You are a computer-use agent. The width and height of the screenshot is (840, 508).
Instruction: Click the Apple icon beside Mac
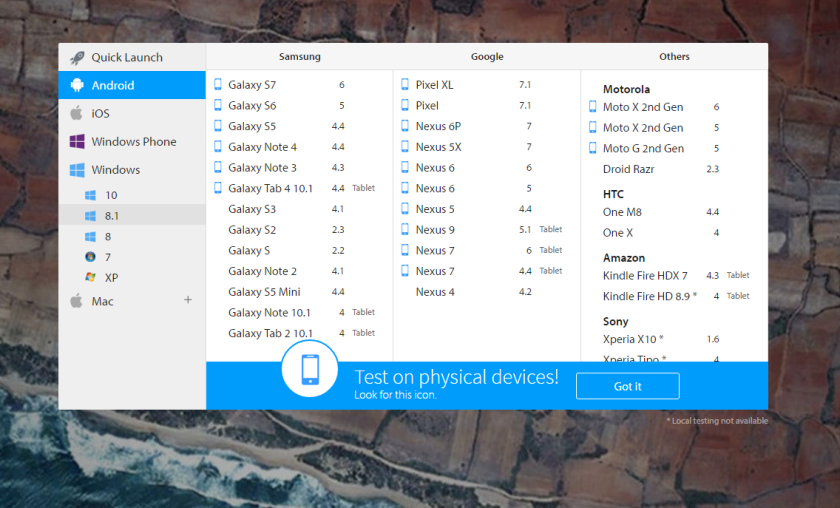(77, 301)
